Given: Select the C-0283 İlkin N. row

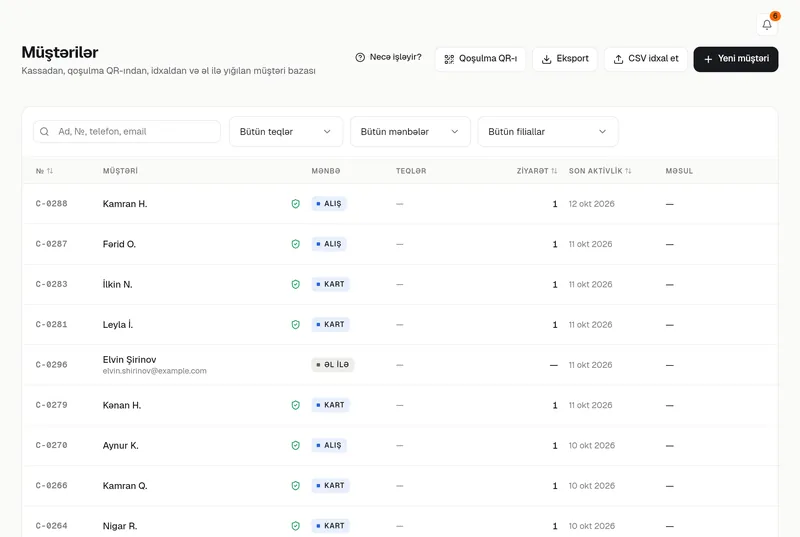Looking at the screenshot, I should 400,285.
